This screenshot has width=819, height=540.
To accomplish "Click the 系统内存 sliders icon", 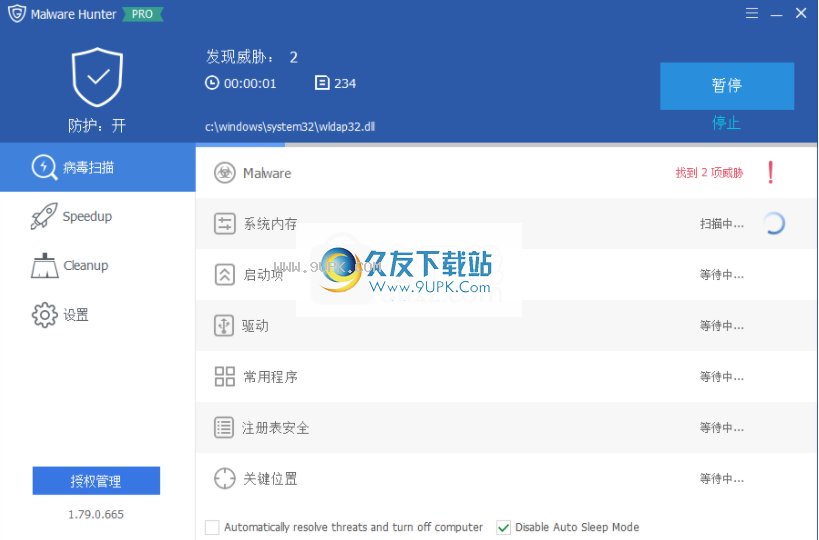I will click(x=225, y=224).
